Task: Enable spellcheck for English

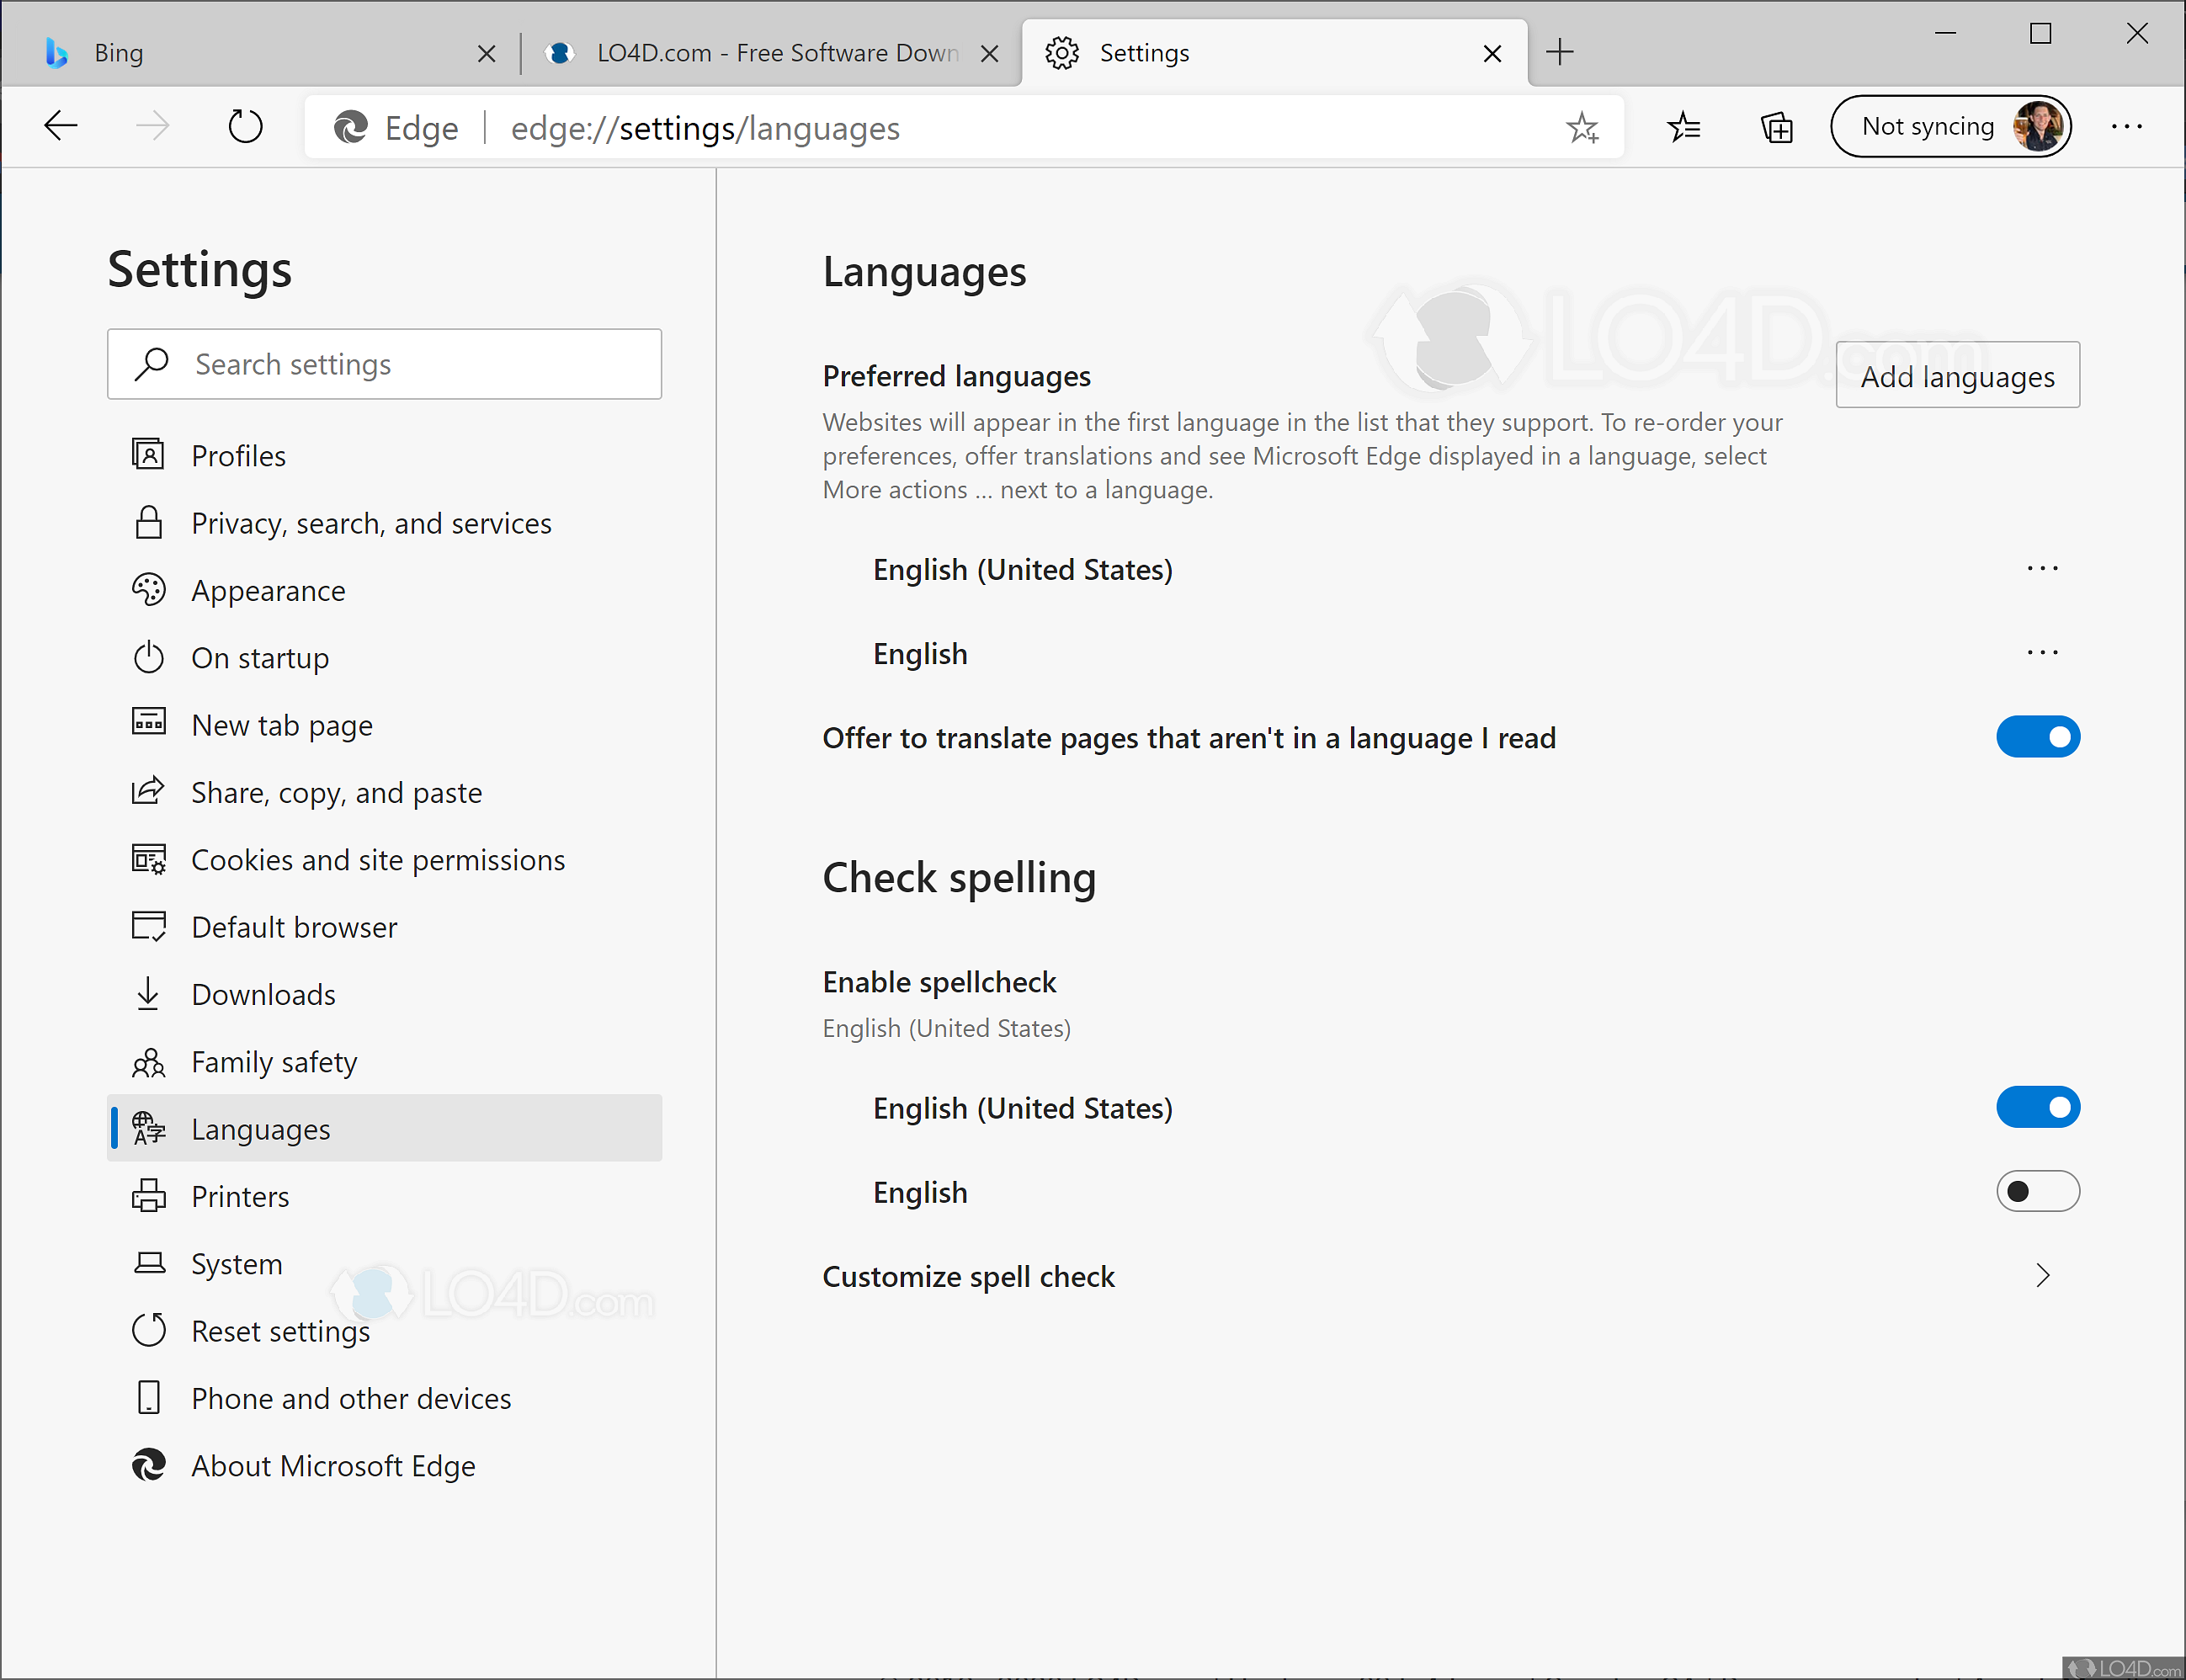Action: click(x=2036, y=1191)
